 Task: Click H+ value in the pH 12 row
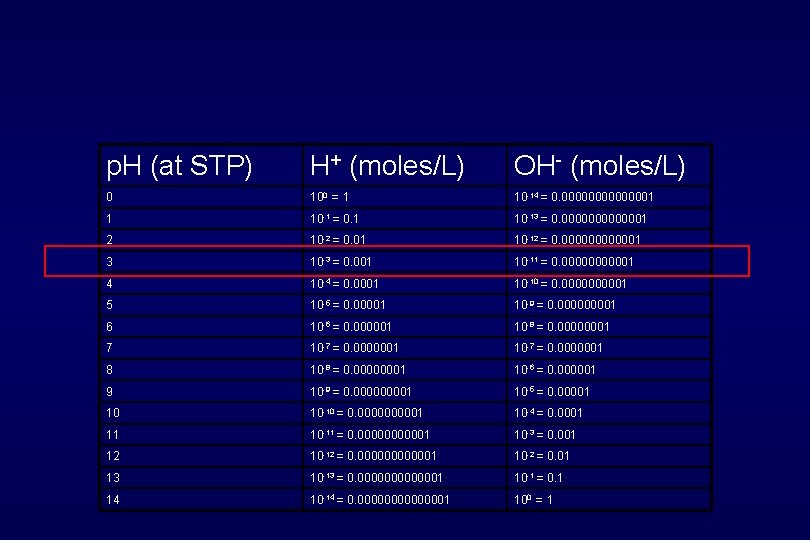pos(373,456)
